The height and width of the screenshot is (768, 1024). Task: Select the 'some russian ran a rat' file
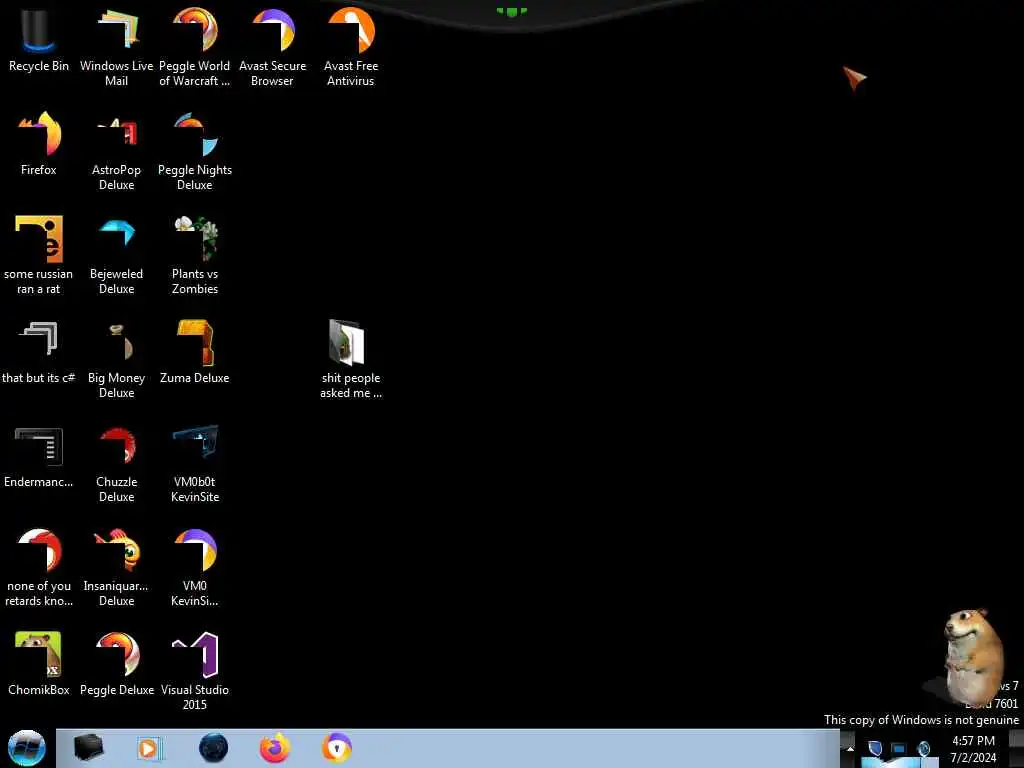(x=39, y=255)
